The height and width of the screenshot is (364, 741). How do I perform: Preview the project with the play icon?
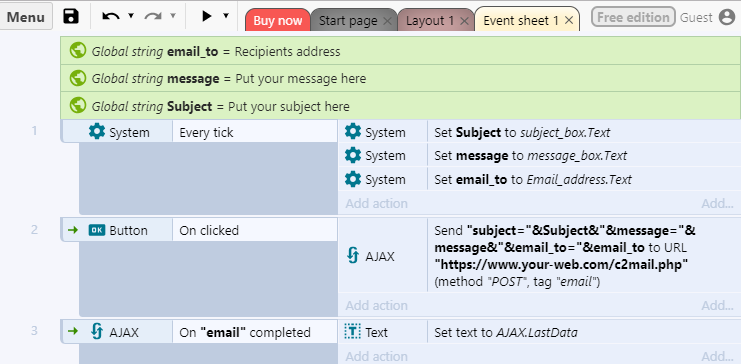207,16
